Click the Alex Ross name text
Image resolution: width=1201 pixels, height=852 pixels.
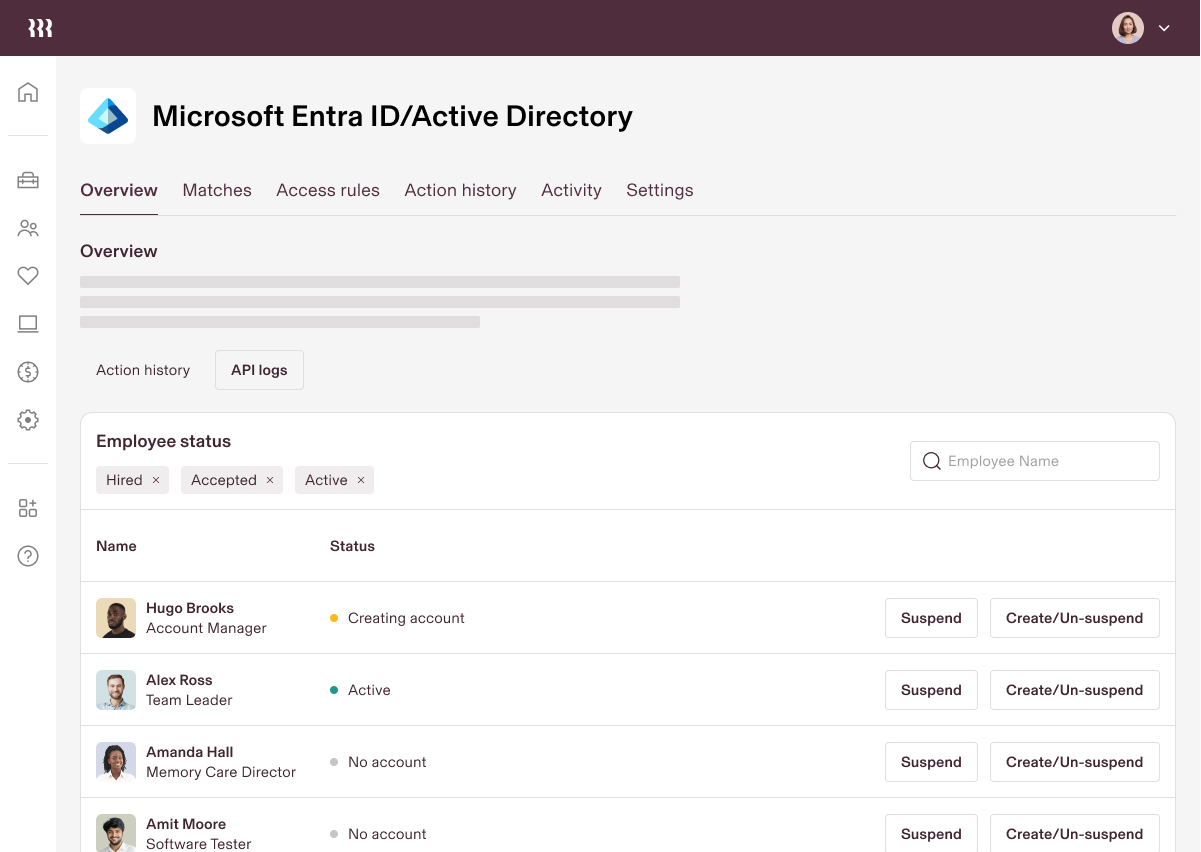coord(179,680)
